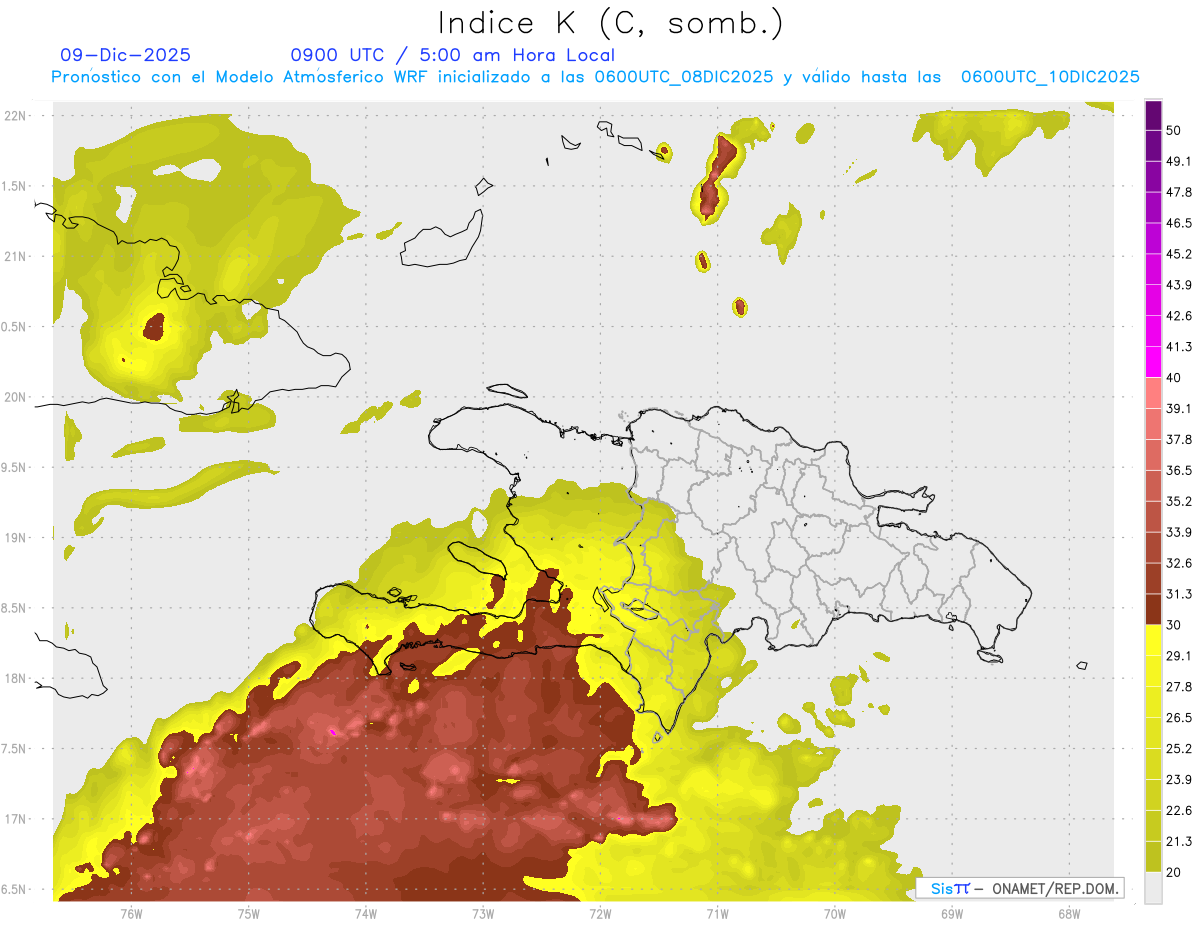Screen dimensions: 1200x927
Task: Click the color scale value '46.5'
Action: pyautogui.click(x=1180, y=224)
